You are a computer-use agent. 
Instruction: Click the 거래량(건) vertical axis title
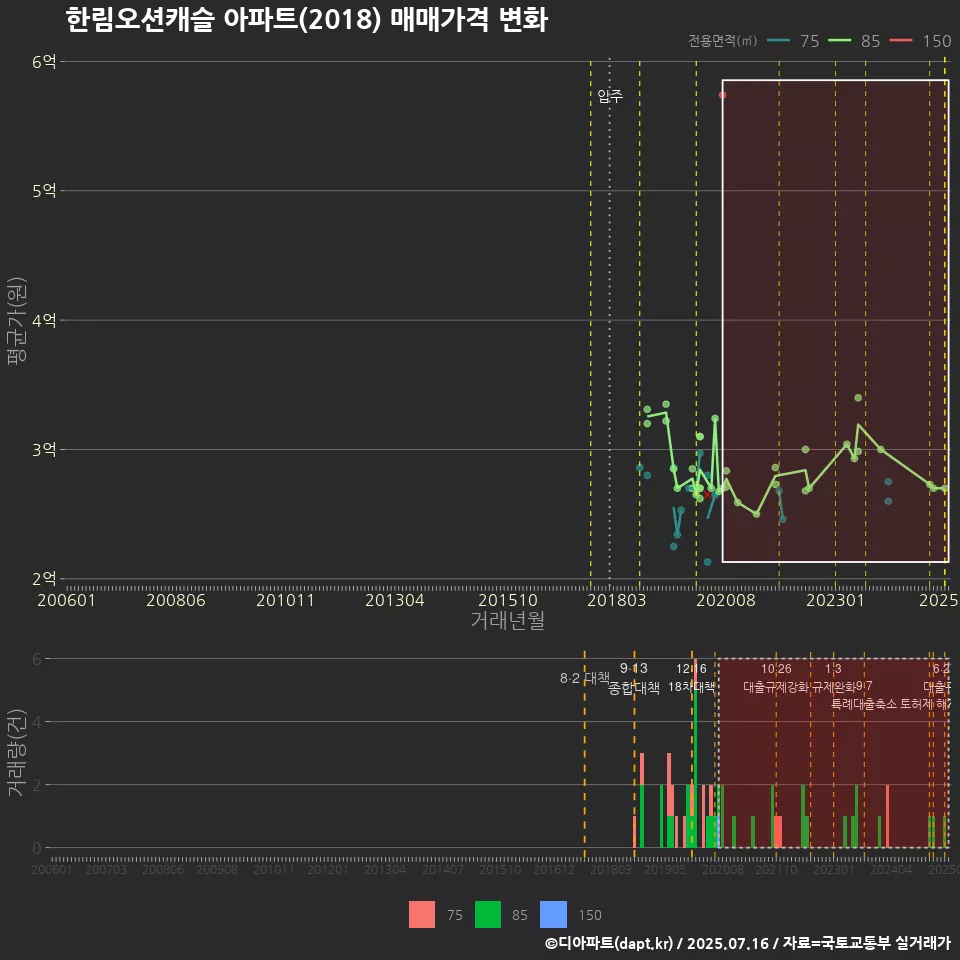point(16,752)
